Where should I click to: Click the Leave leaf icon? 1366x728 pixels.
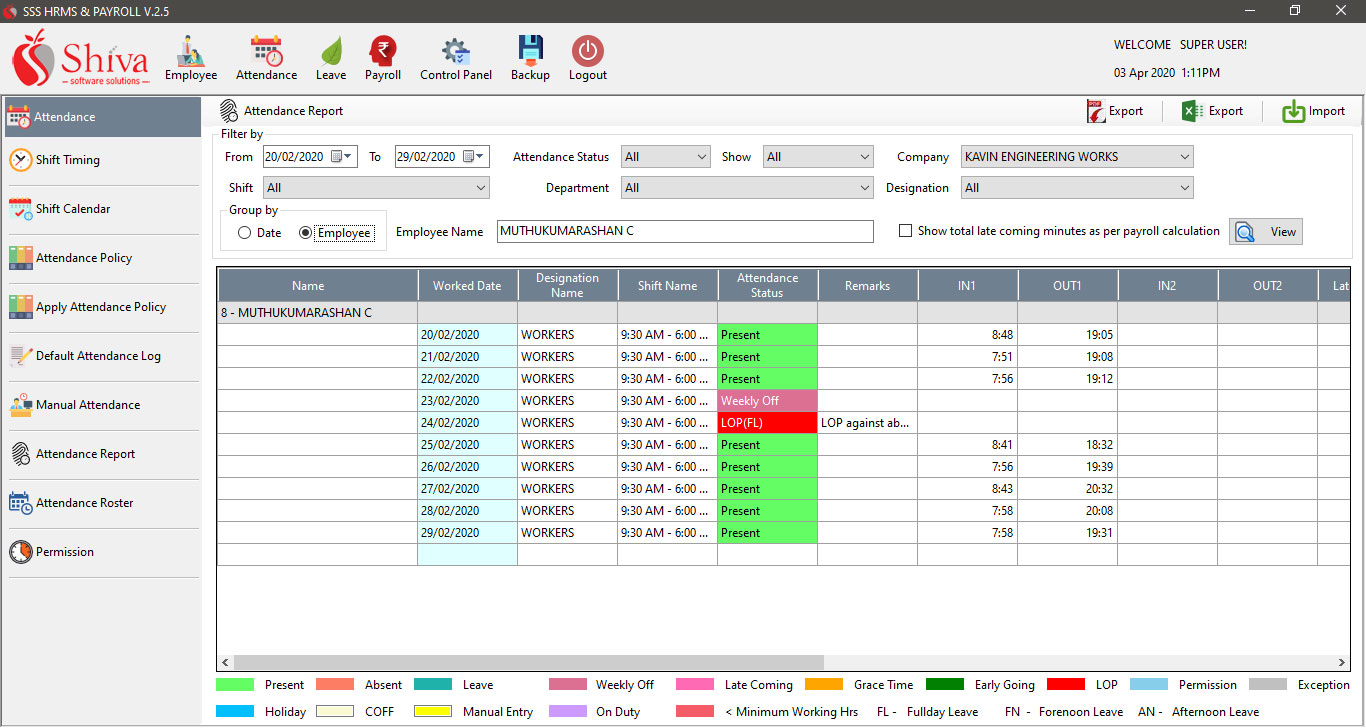[330, 52]
